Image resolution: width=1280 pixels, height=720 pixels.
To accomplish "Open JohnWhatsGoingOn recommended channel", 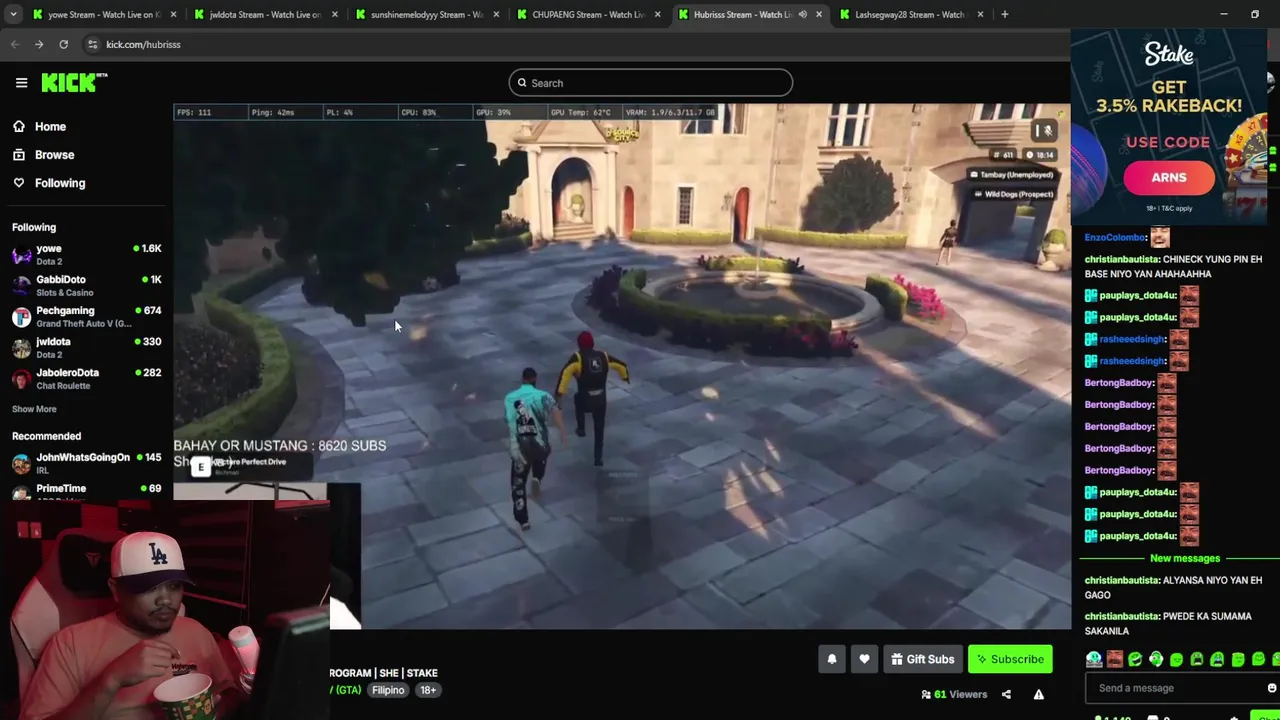I will click(86, 462).
